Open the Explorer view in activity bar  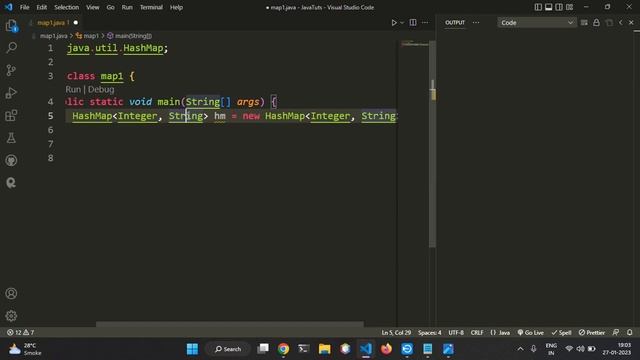point(11,26)
